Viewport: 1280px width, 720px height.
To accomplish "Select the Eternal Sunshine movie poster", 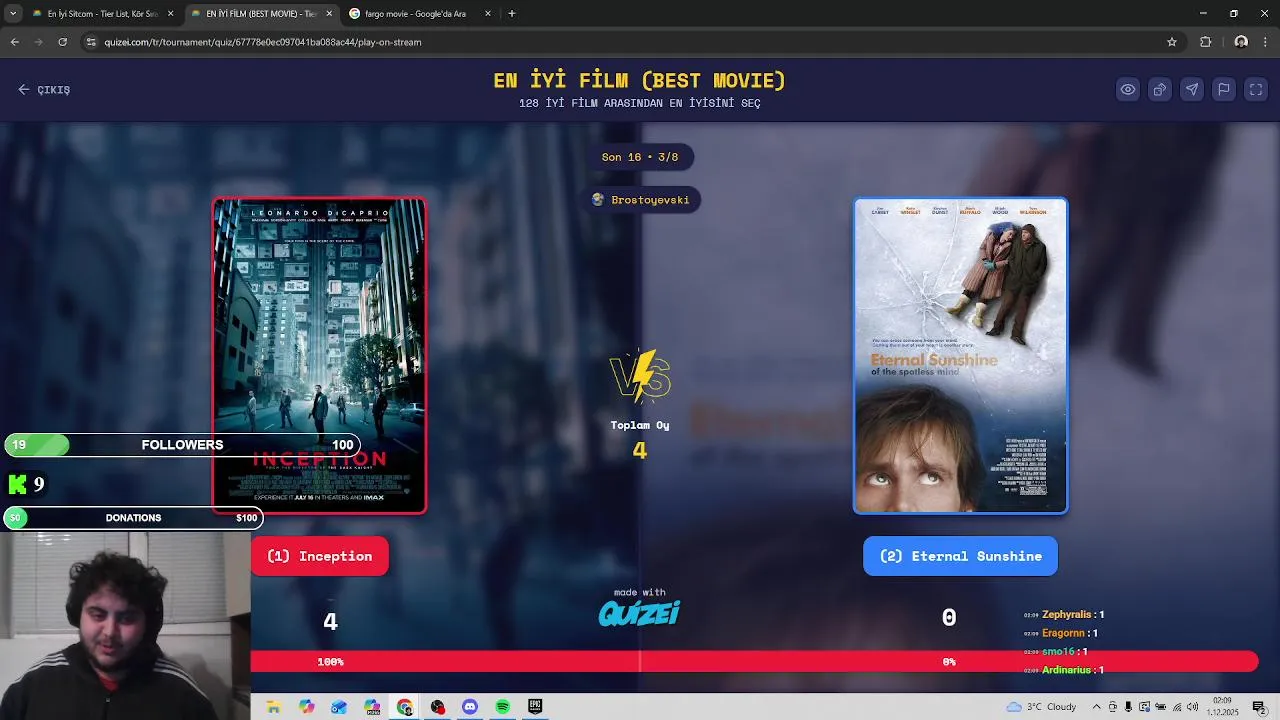I will click(x=960, y=355).
